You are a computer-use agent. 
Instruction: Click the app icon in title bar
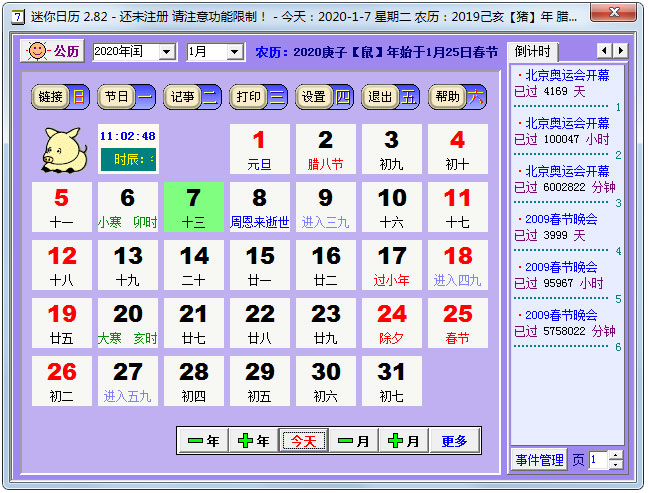tap(18, 17)
